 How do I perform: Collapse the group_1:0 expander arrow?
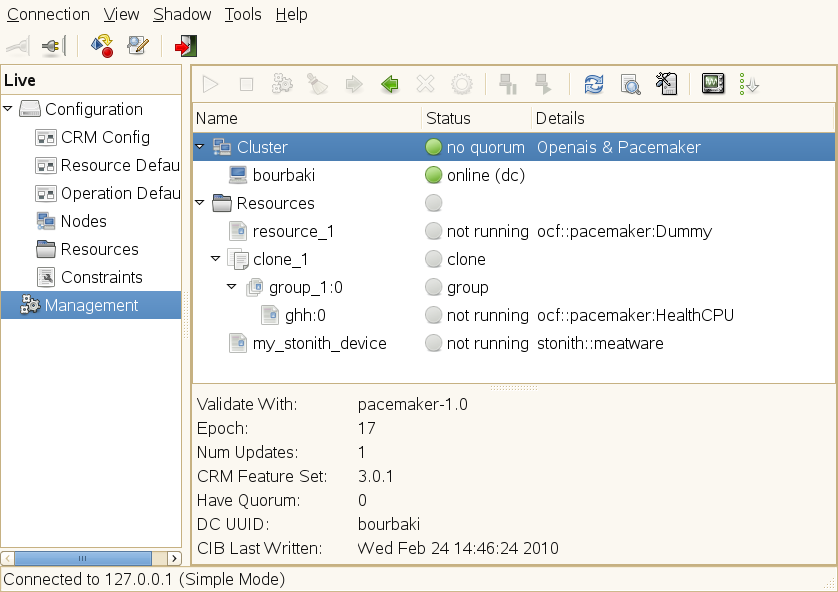pos(231,287)
